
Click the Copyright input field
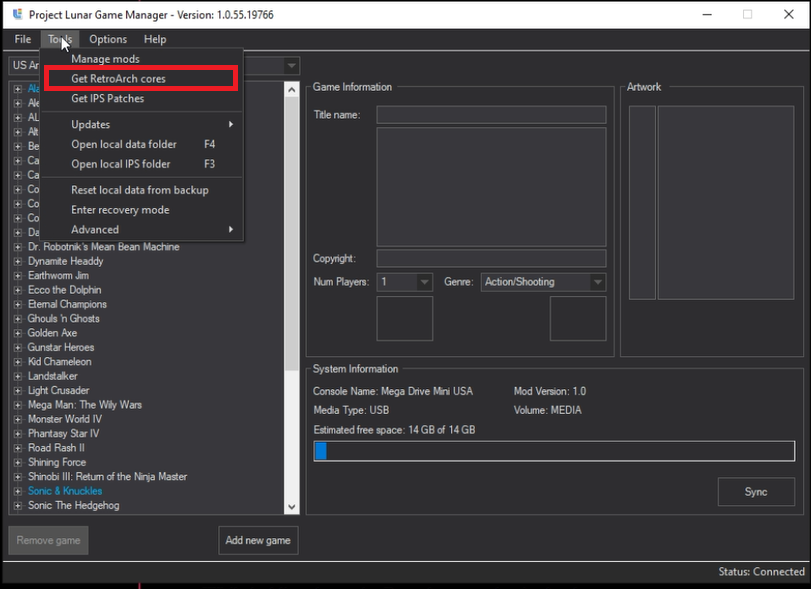coord(491,259)
